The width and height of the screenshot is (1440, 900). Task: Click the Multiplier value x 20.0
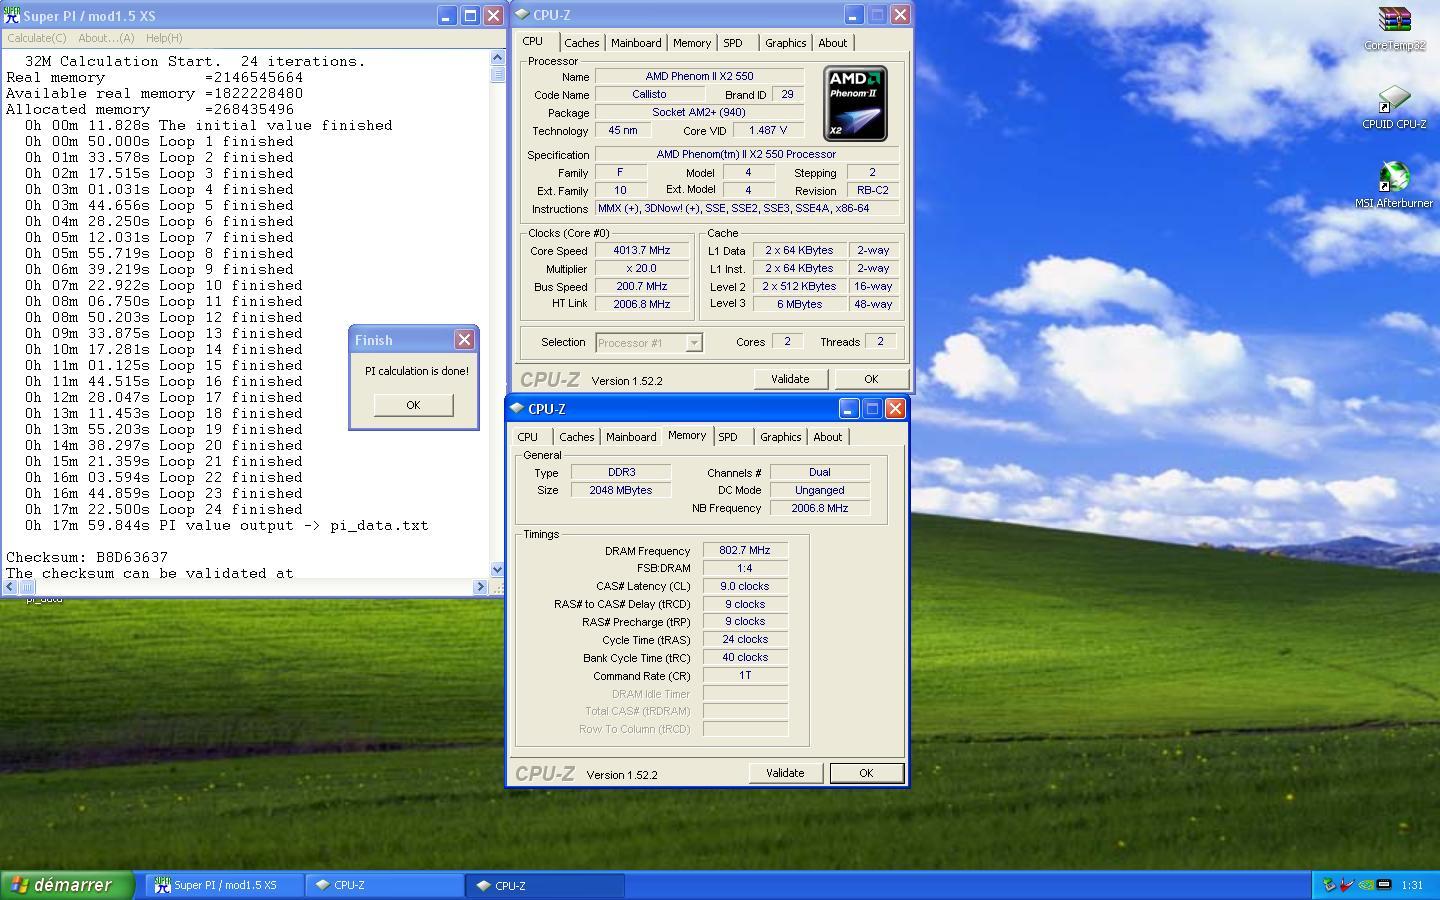point(642,269)
